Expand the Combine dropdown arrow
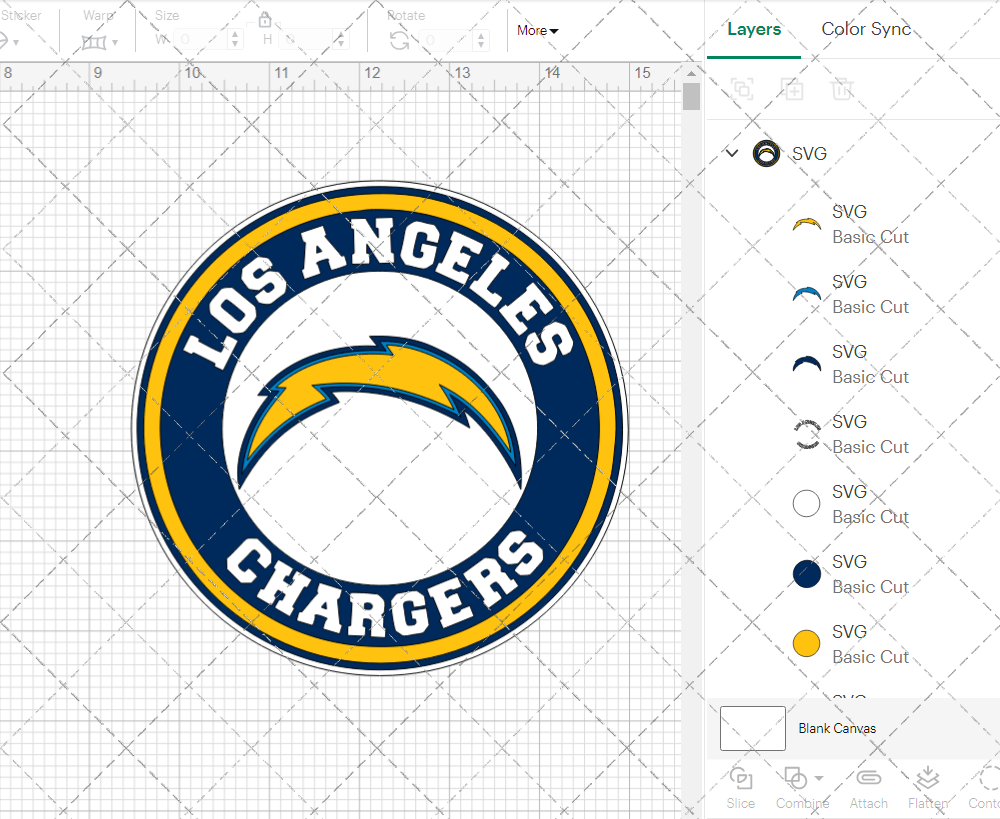1000x819 pixels. tap(819, 778)
